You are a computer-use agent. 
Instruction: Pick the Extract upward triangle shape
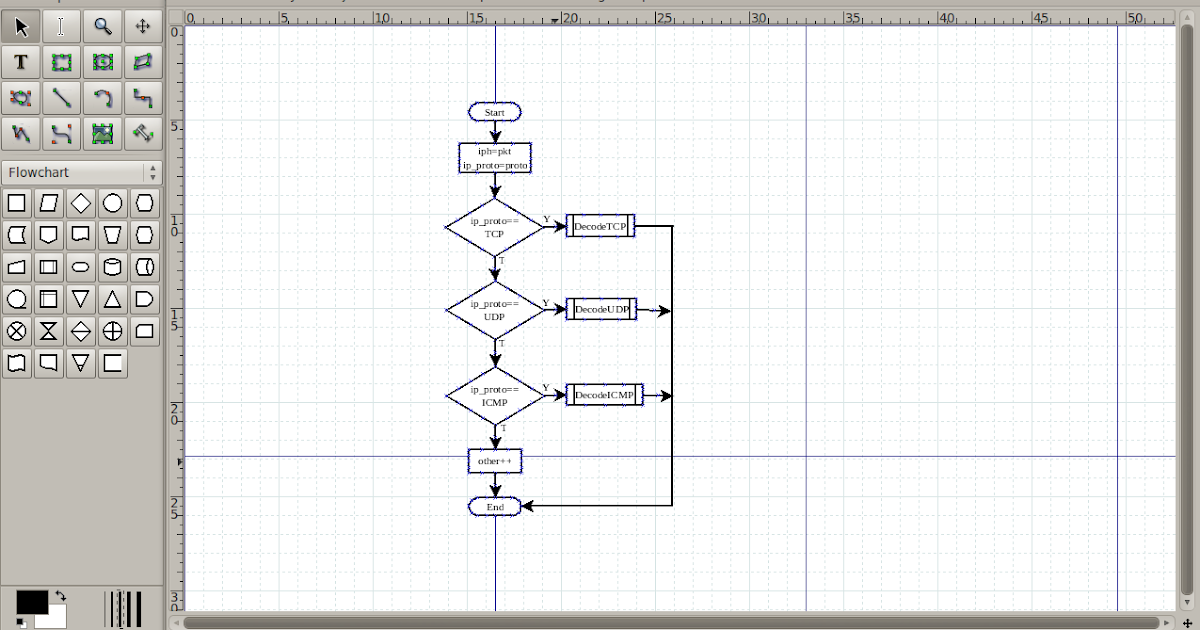[x=113, y=299]
